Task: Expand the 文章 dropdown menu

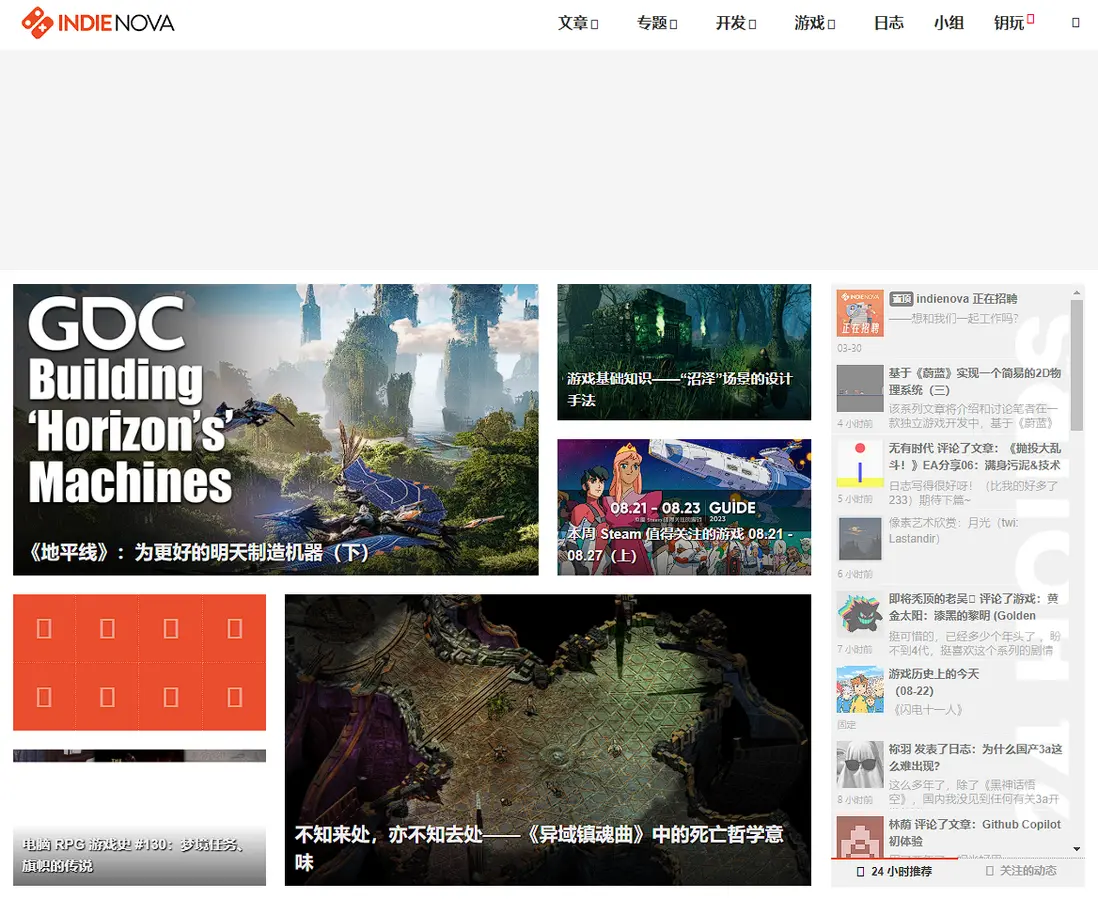Action: 578,23
